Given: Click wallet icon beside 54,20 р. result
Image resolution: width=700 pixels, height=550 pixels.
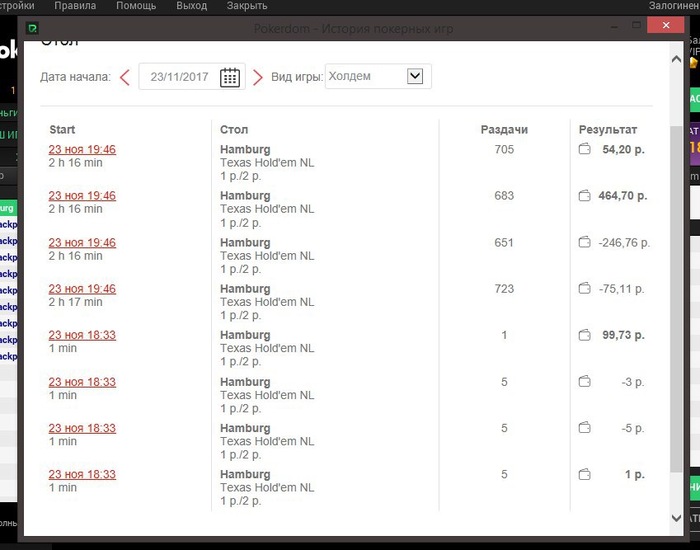Looking at the screenshot, I should [584, 149].
